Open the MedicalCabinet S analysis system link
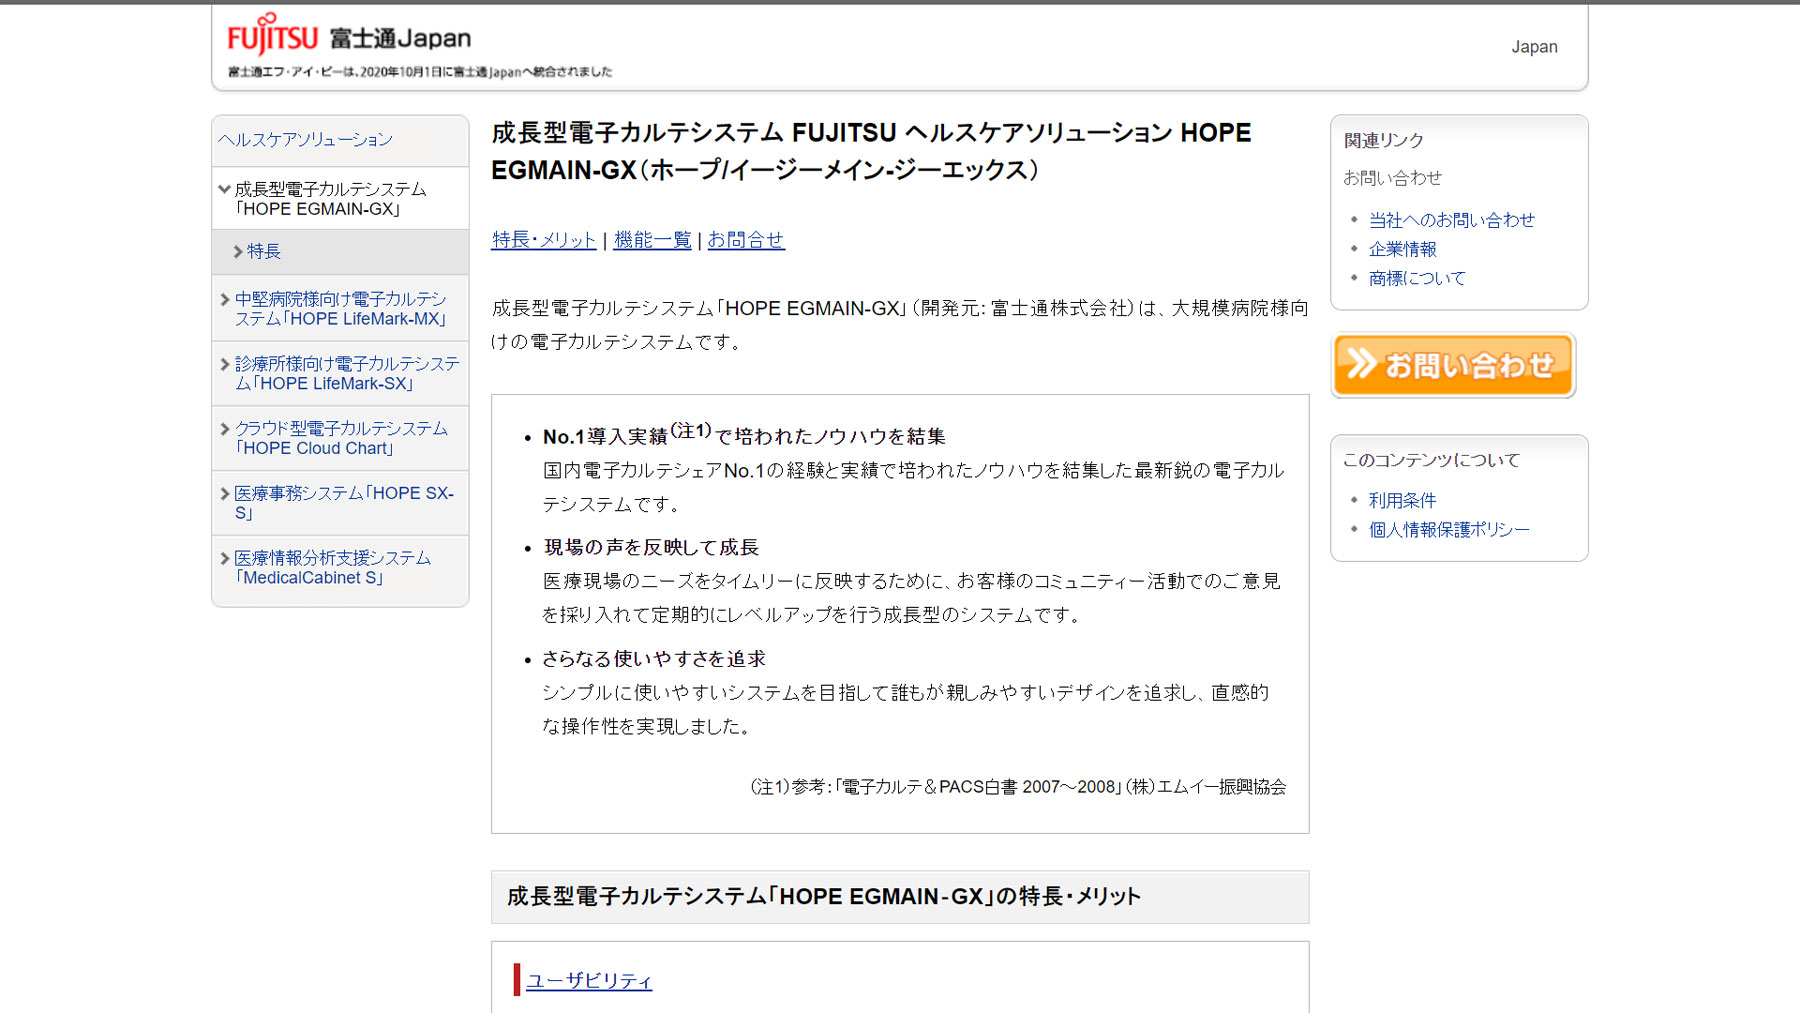The width and height of the screenshot is (1800, 1013). (x=332, y=568)
